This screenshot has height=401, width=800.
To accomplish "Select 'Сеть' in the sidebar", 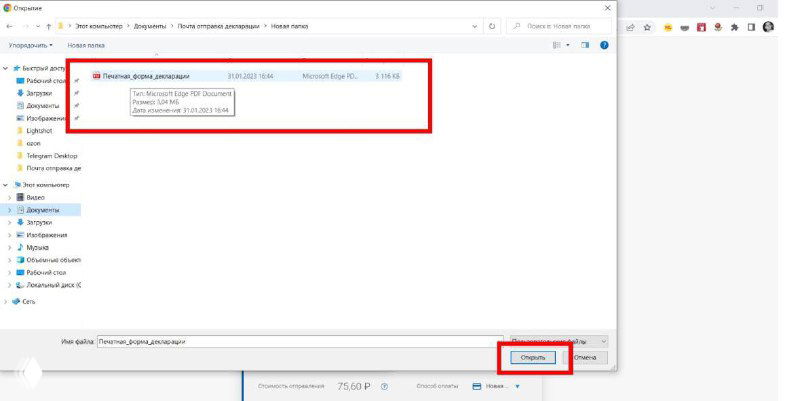I will point(29,302).
